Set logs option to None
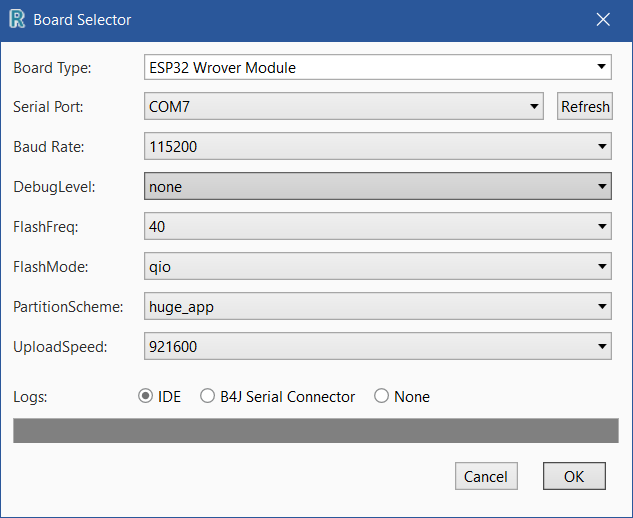The width and height of the screenshot is (633, 518). [381, 396]
